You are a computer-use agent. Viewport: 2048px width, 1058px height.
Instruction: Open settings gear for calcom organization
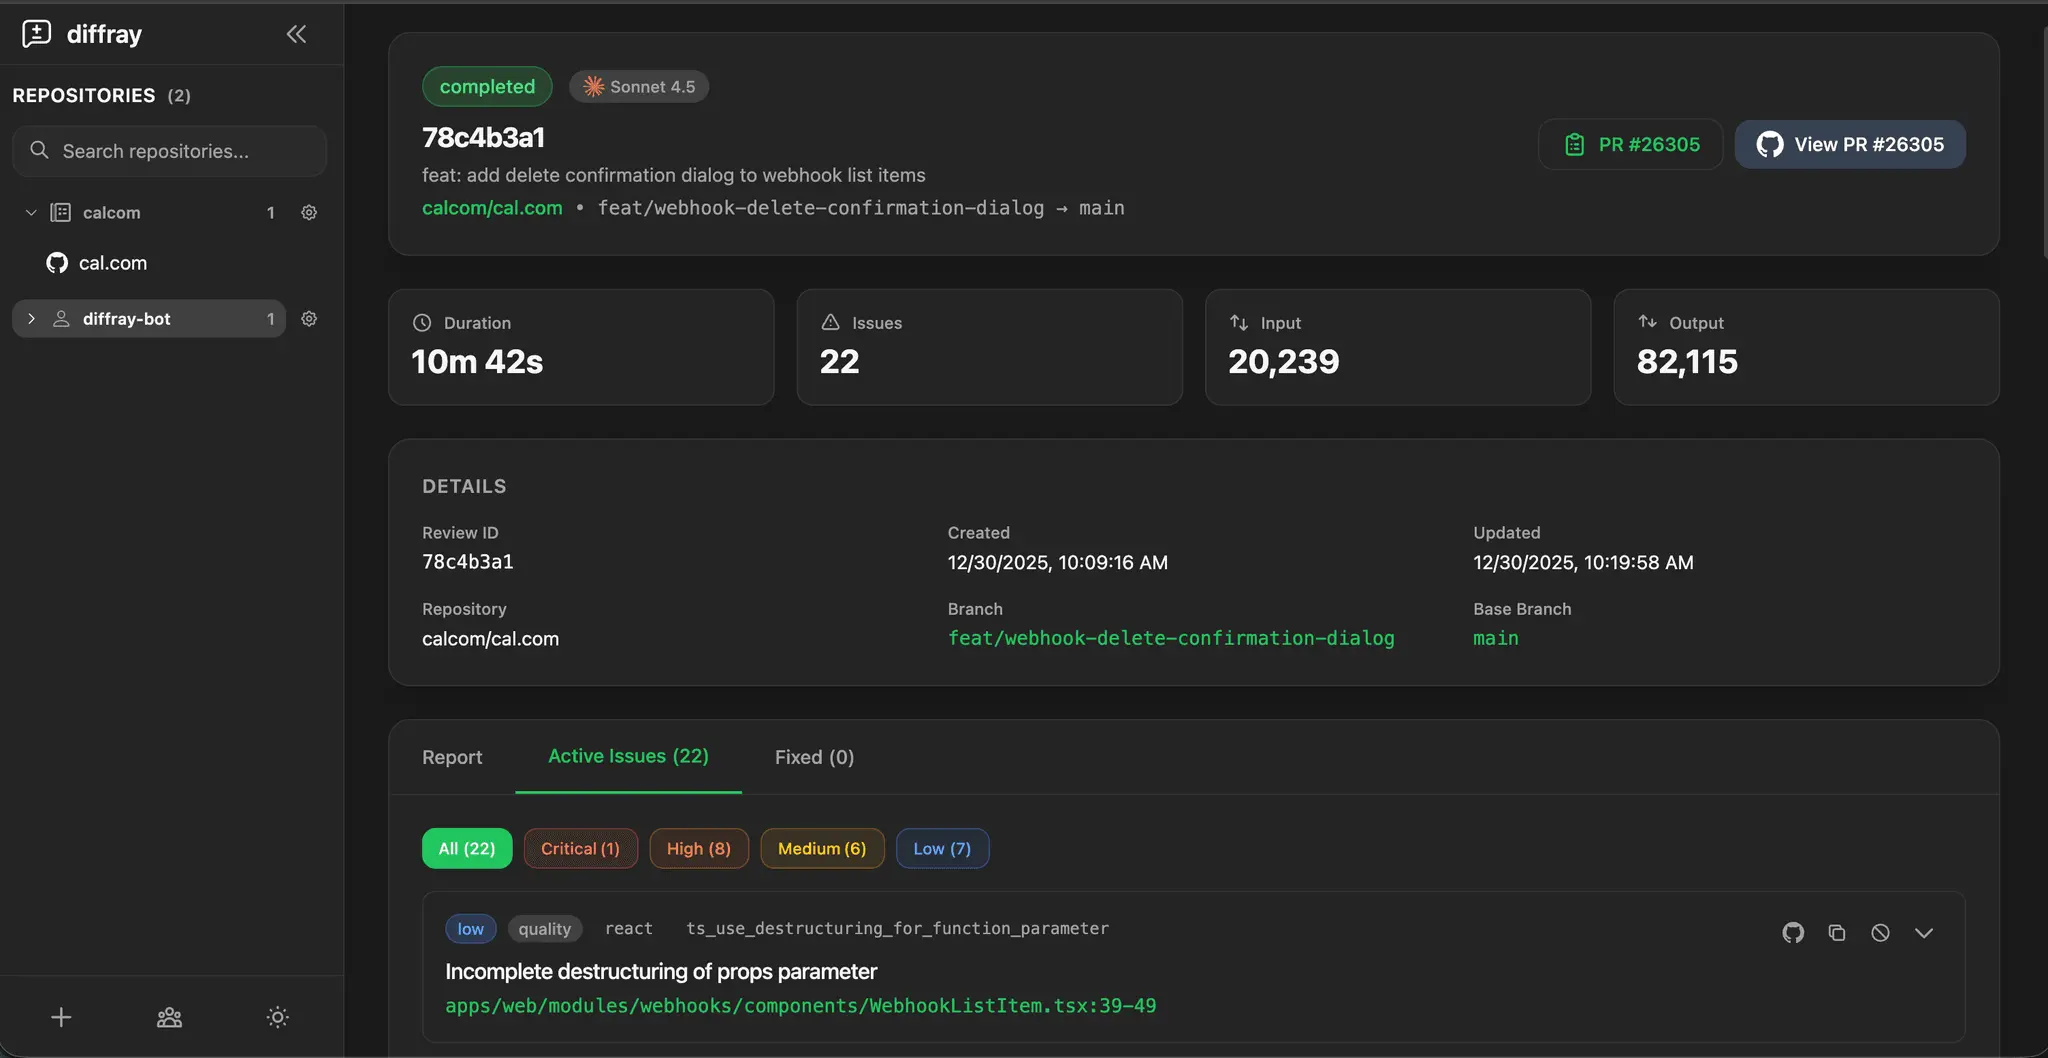pyautogui.click(x=309, y=212)
